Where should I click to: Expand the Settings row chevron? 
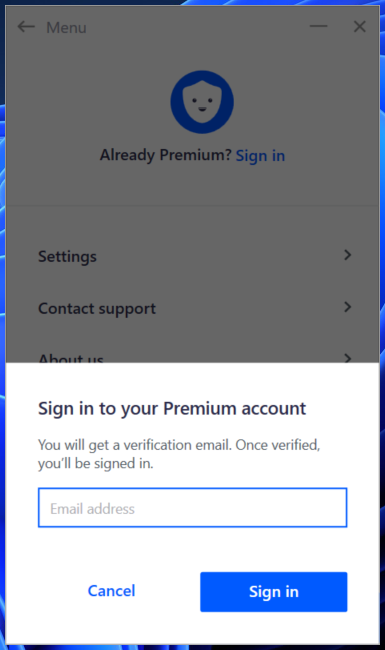point(347,255)
